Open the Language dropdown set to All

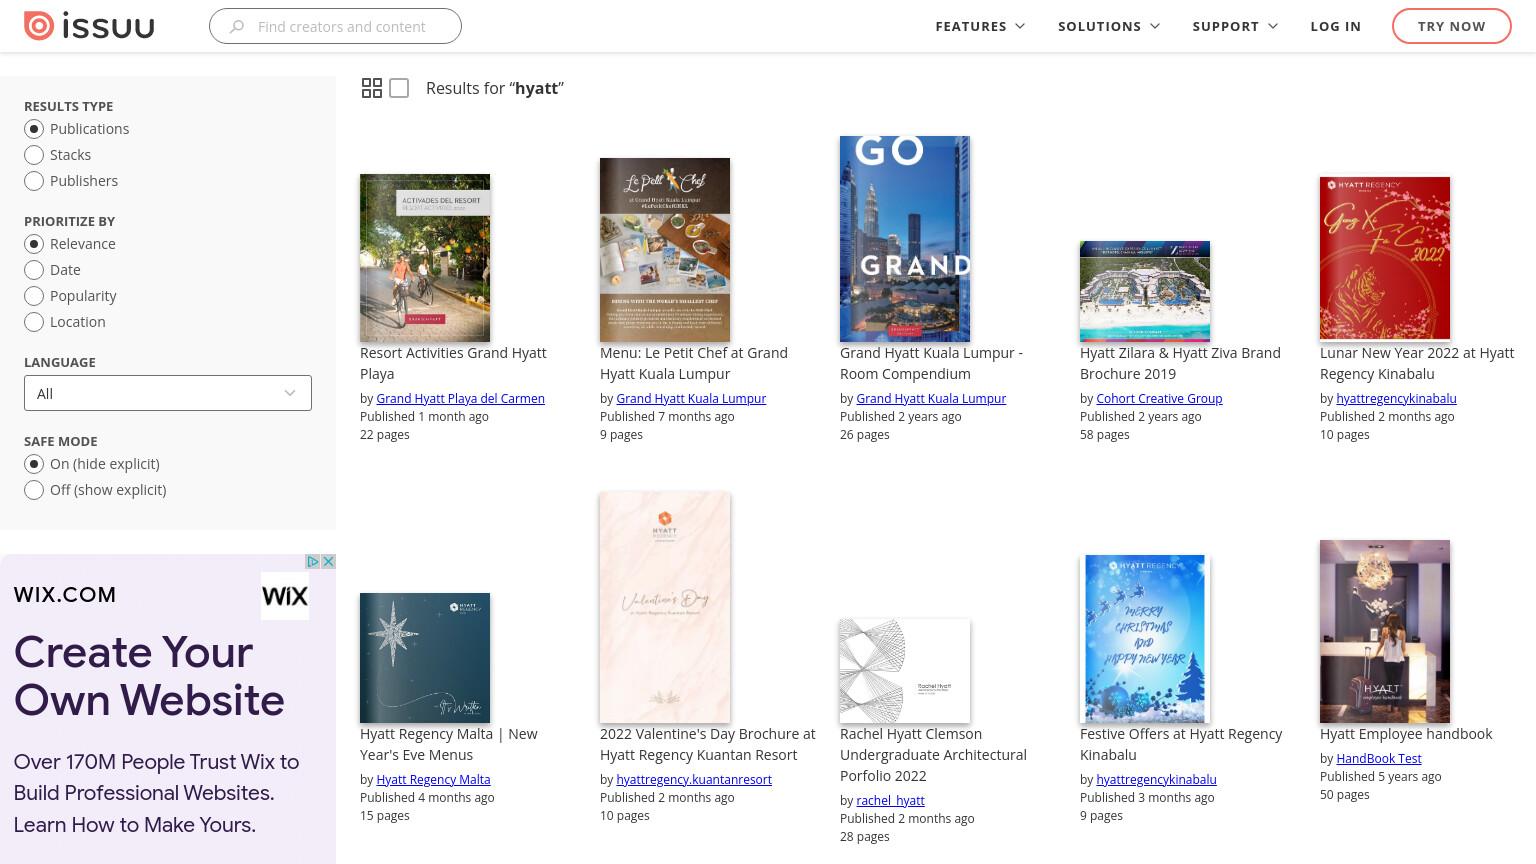tap(168, 393)
